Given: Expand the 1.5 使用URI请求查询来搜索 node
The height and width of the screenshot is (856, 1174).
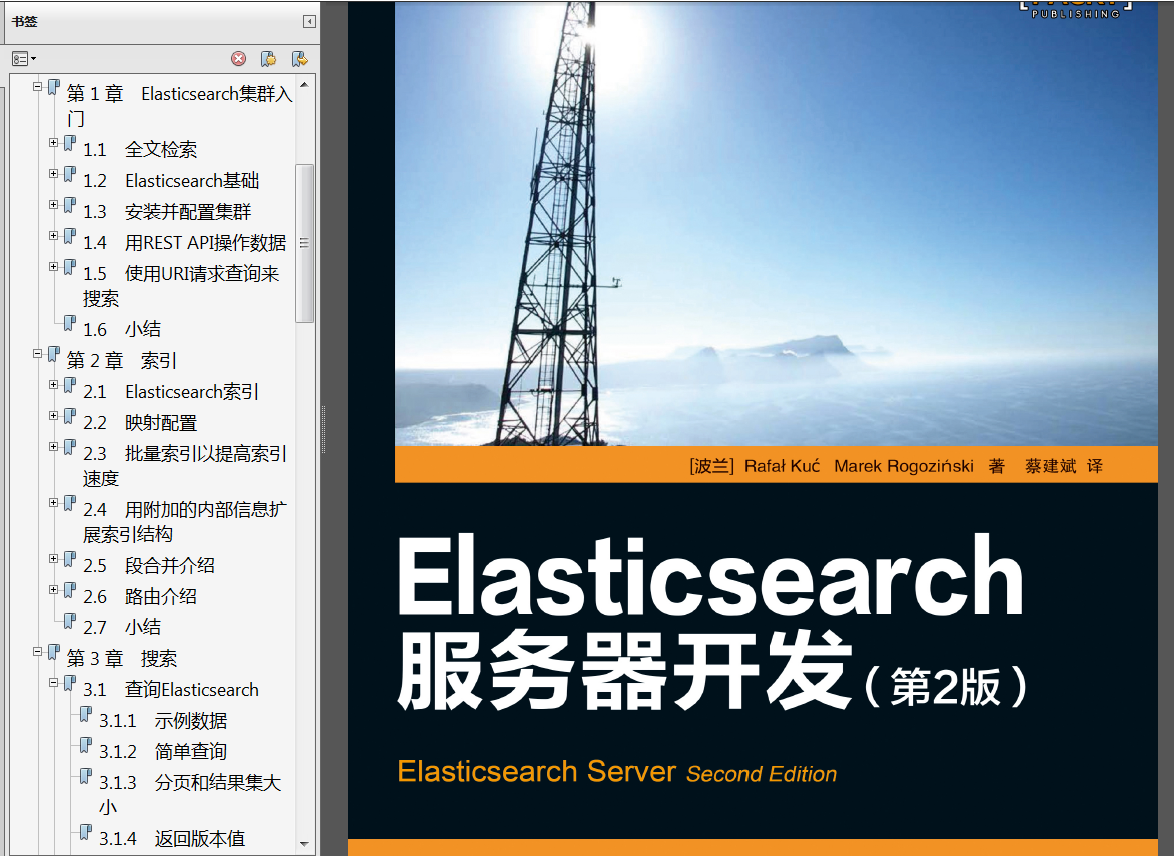Looking at the screenshot, I should click(x=54, y=267).
